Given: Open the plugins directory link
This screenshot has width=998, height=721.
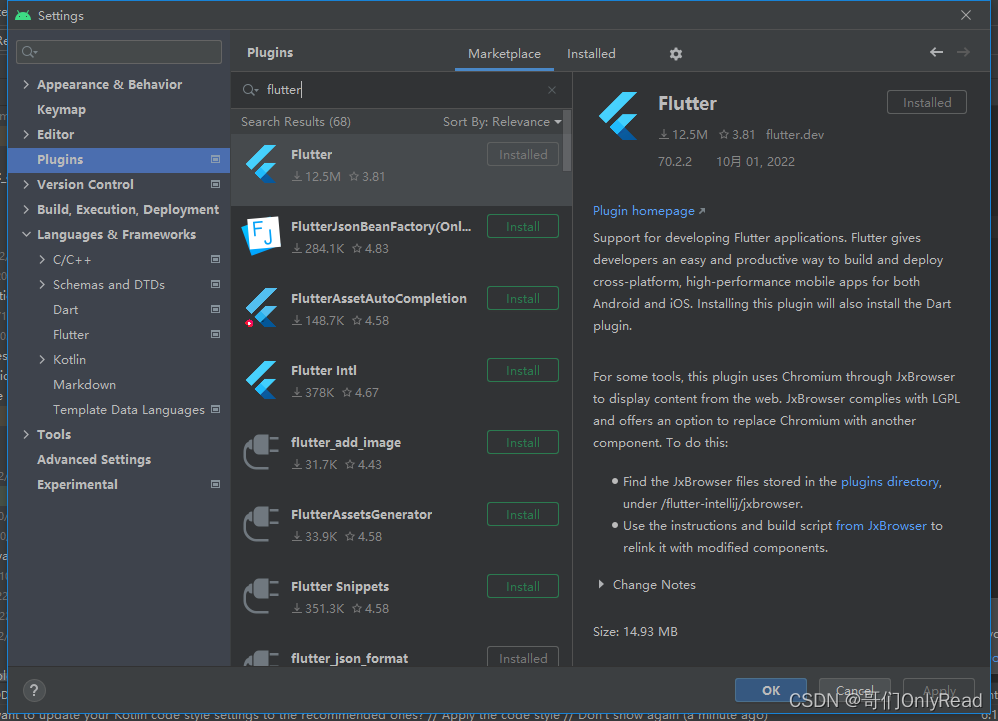Looking at the screenshot, I should pyautogui.click(x=889, y=482).
